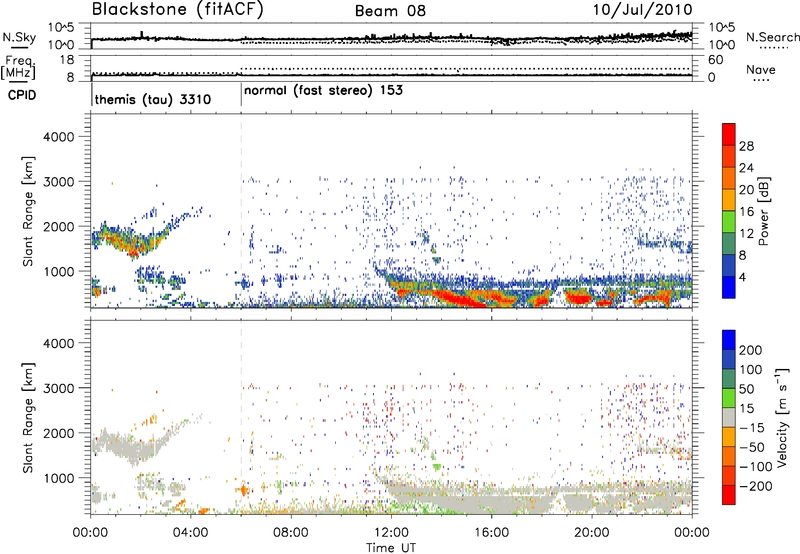
Task: Click the "Slant Range [km]" label of velocity panel
Action: click(x=28, y=417)
